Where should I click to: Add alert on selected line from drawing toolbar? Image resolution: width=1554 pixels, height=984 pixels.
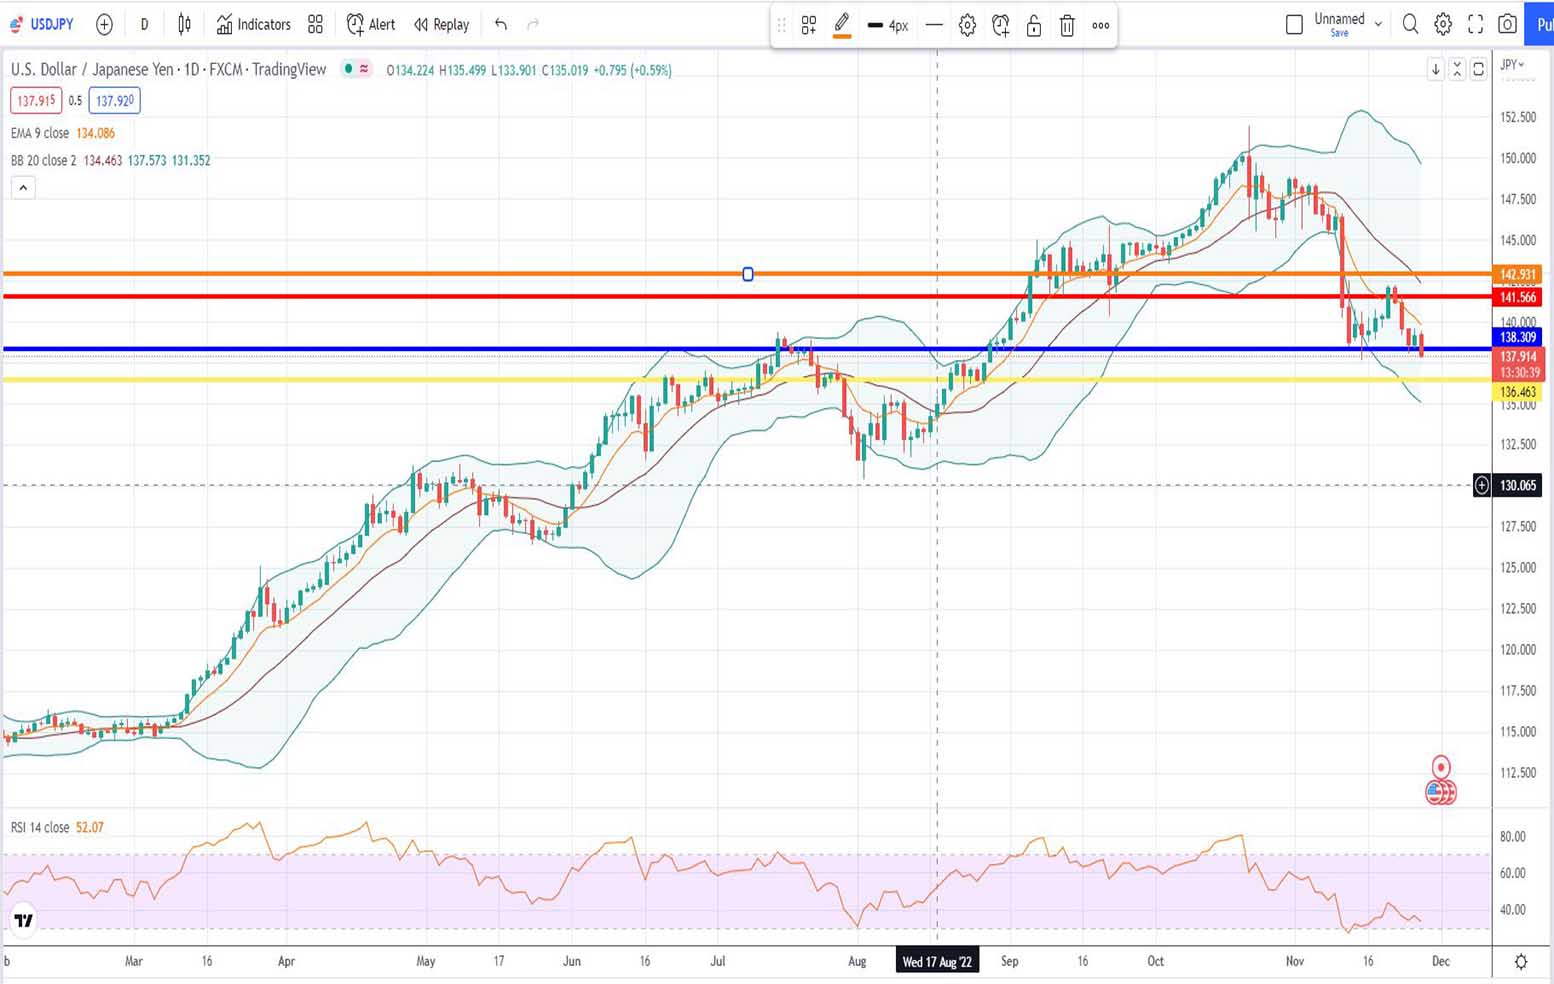point(1000,26)
